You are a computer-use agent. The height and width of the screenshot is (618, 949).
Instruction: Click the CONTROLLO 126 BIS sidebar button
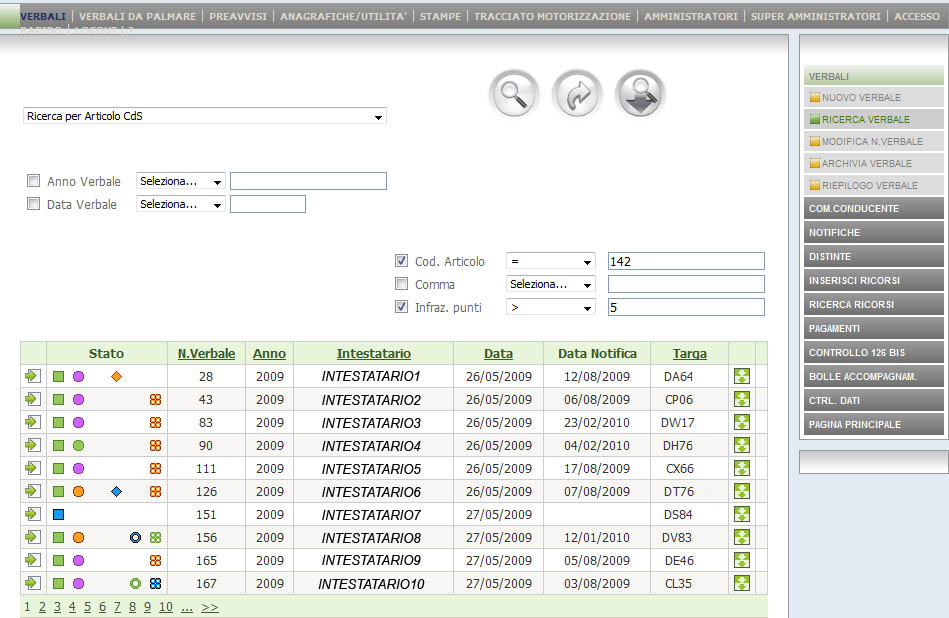pyautogui.click(x=874, y=352)
